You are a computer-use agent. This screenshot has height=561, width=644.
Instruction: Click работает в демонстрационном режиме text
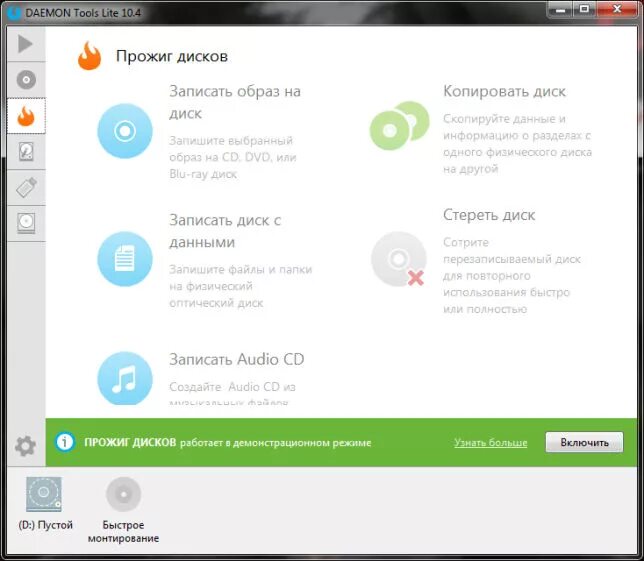pos(276,443)
